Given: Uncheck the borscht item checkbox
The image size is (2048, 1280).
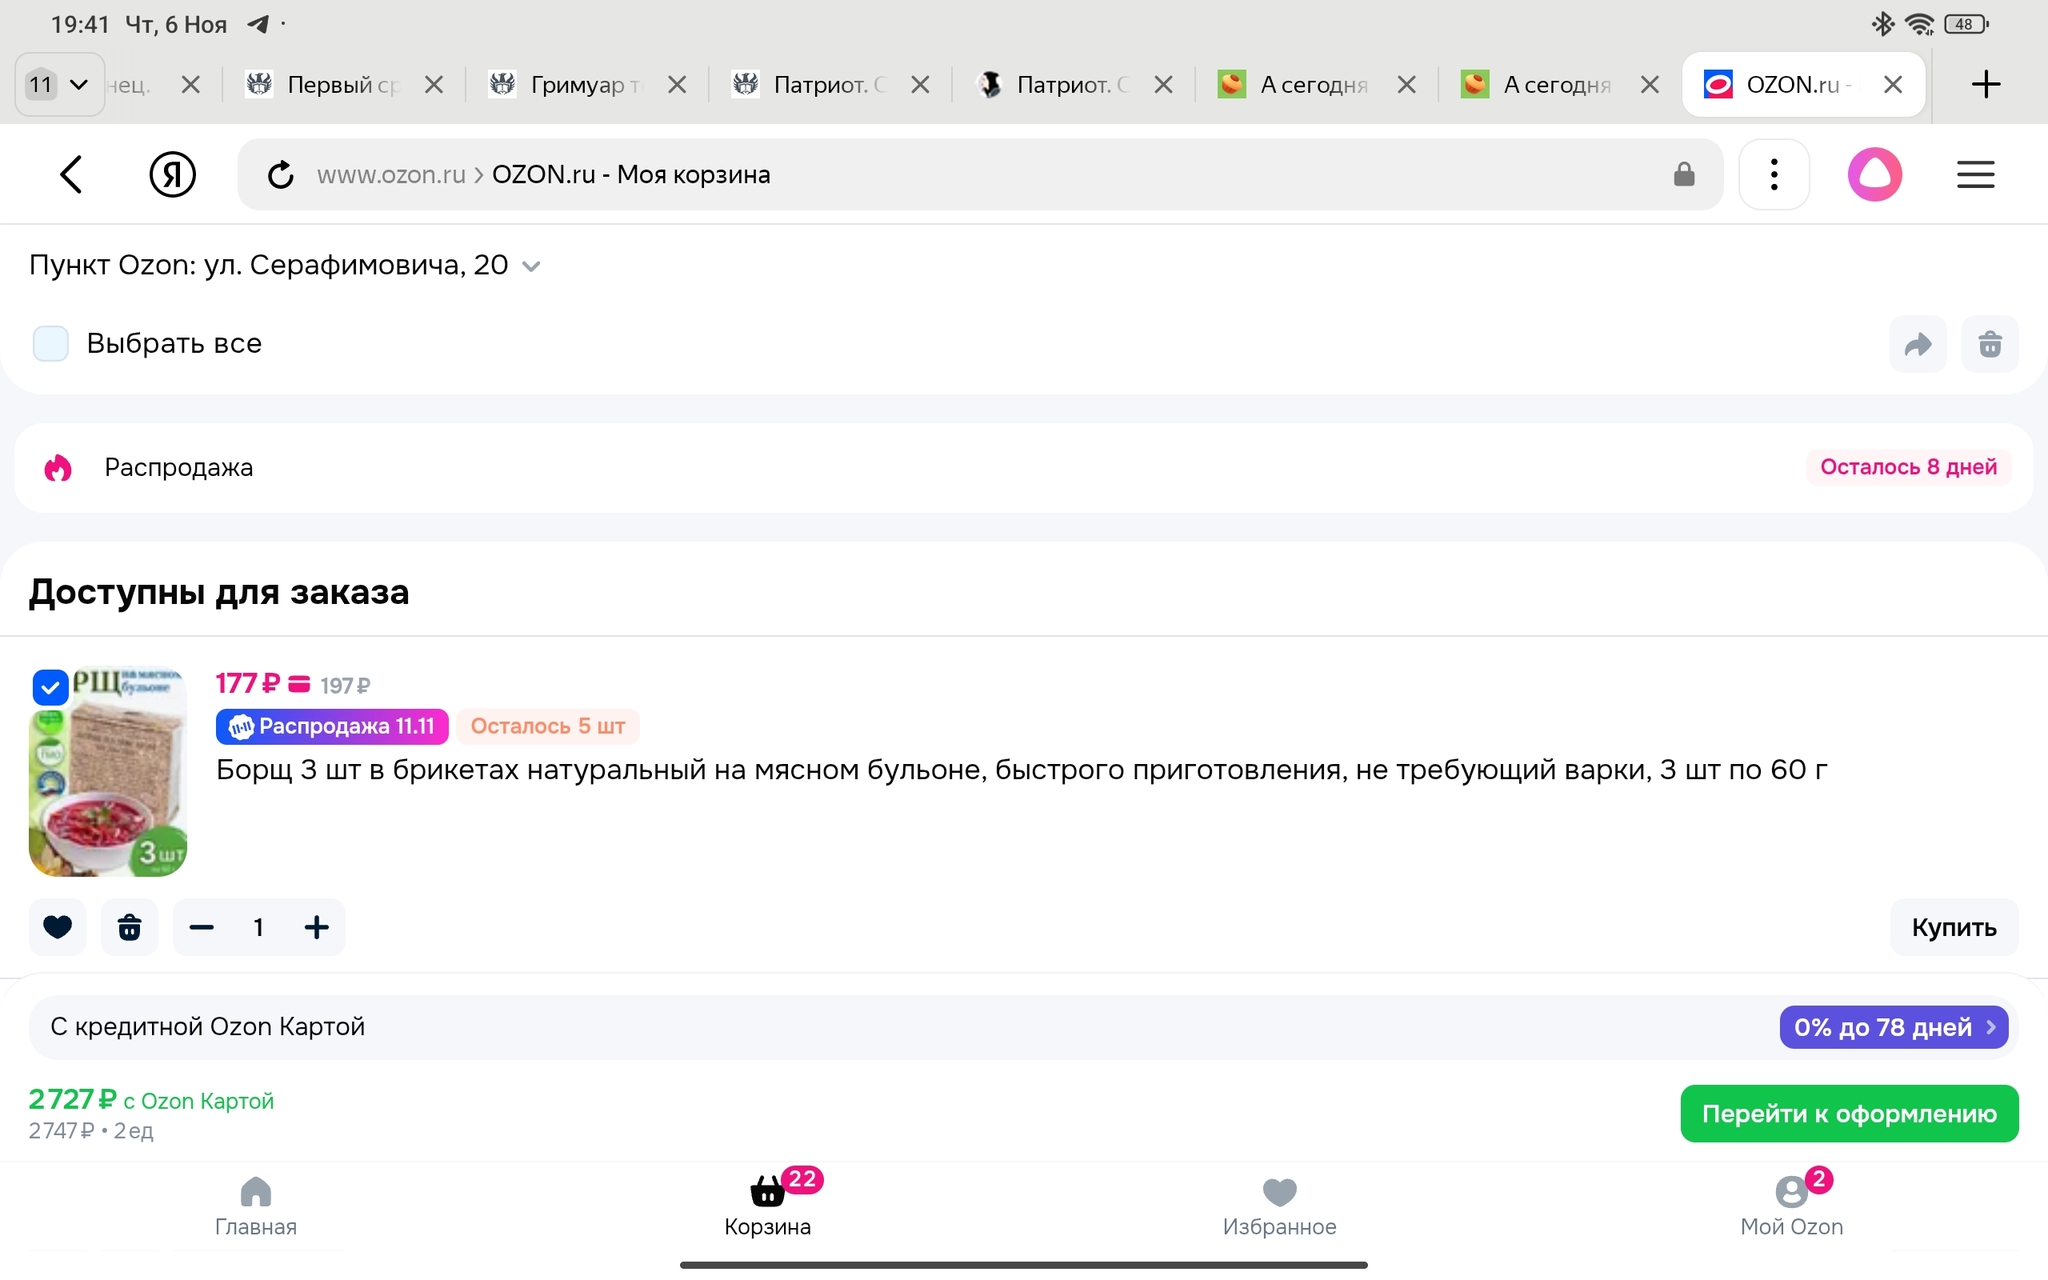Looking at the screenshot, I should [x=50, y=687].
